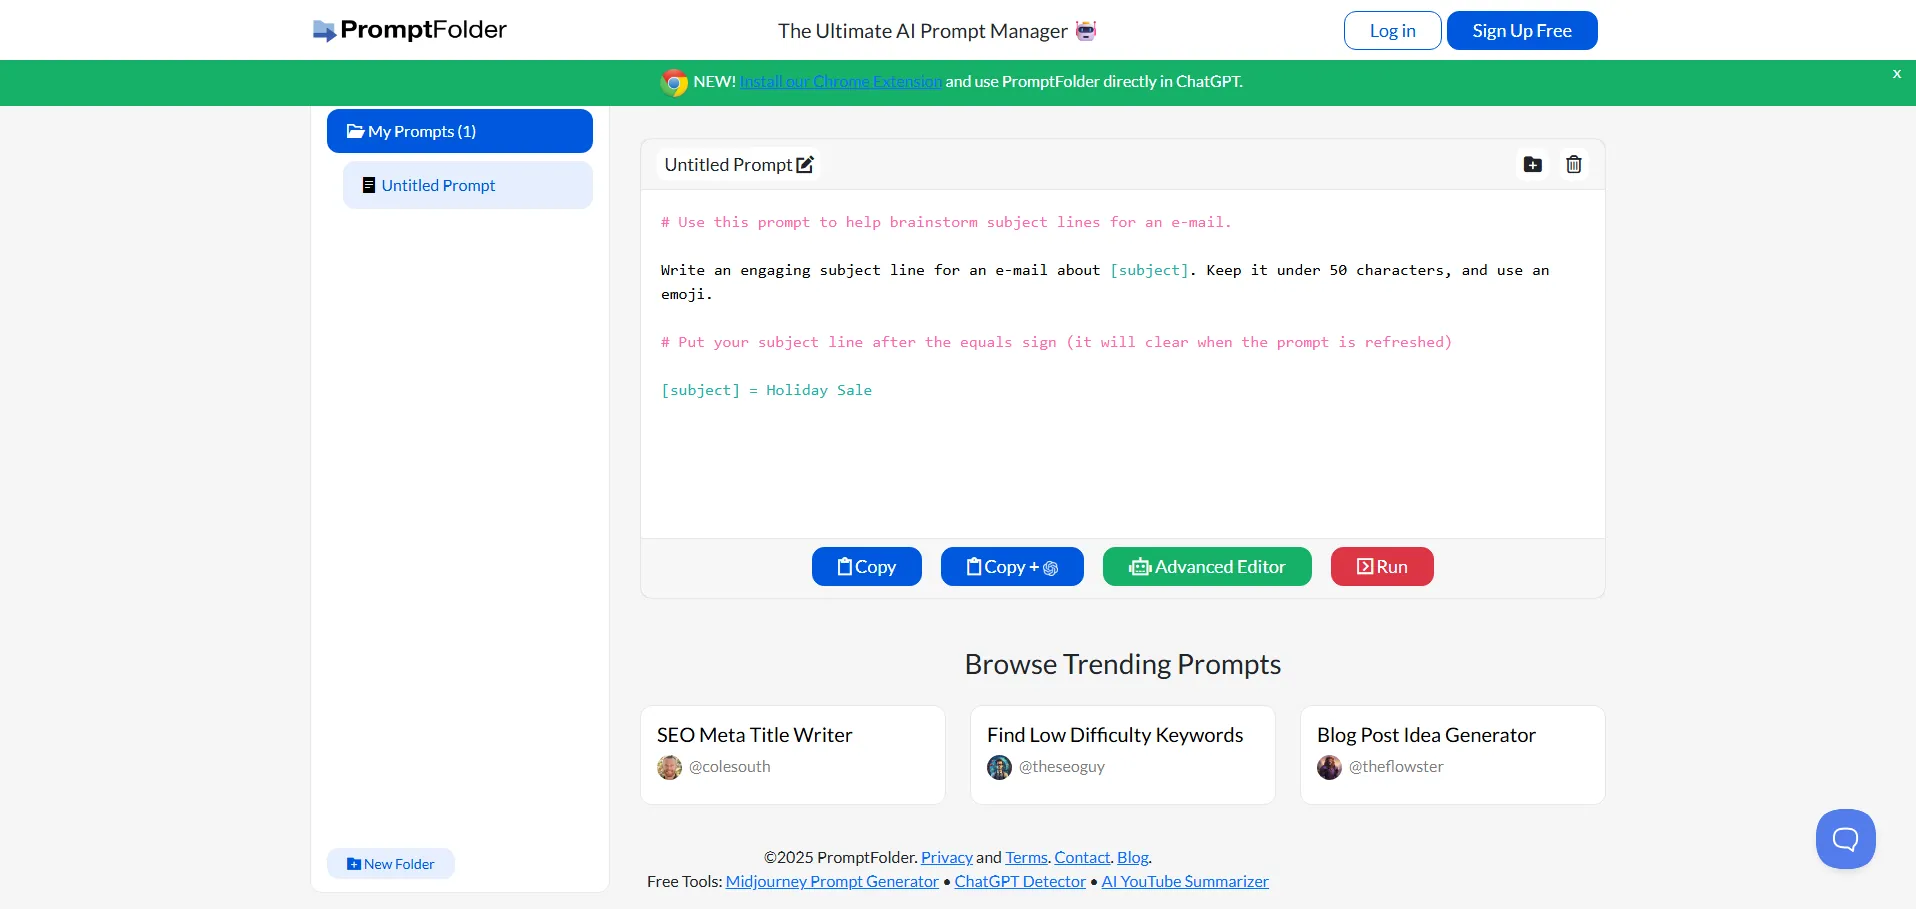Click Copy + ChatGPT button

click(1011, 567)
